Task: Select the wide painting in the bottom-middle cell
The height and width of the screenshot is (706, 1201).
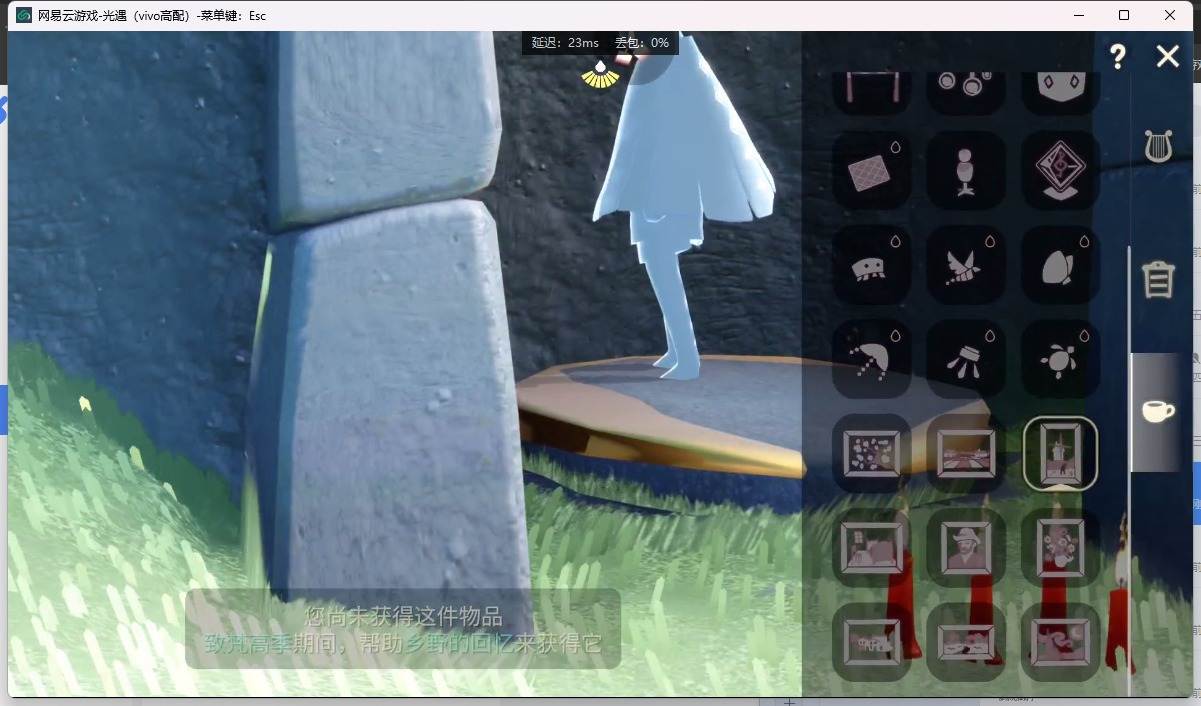Action: click(x=966, y=642)
